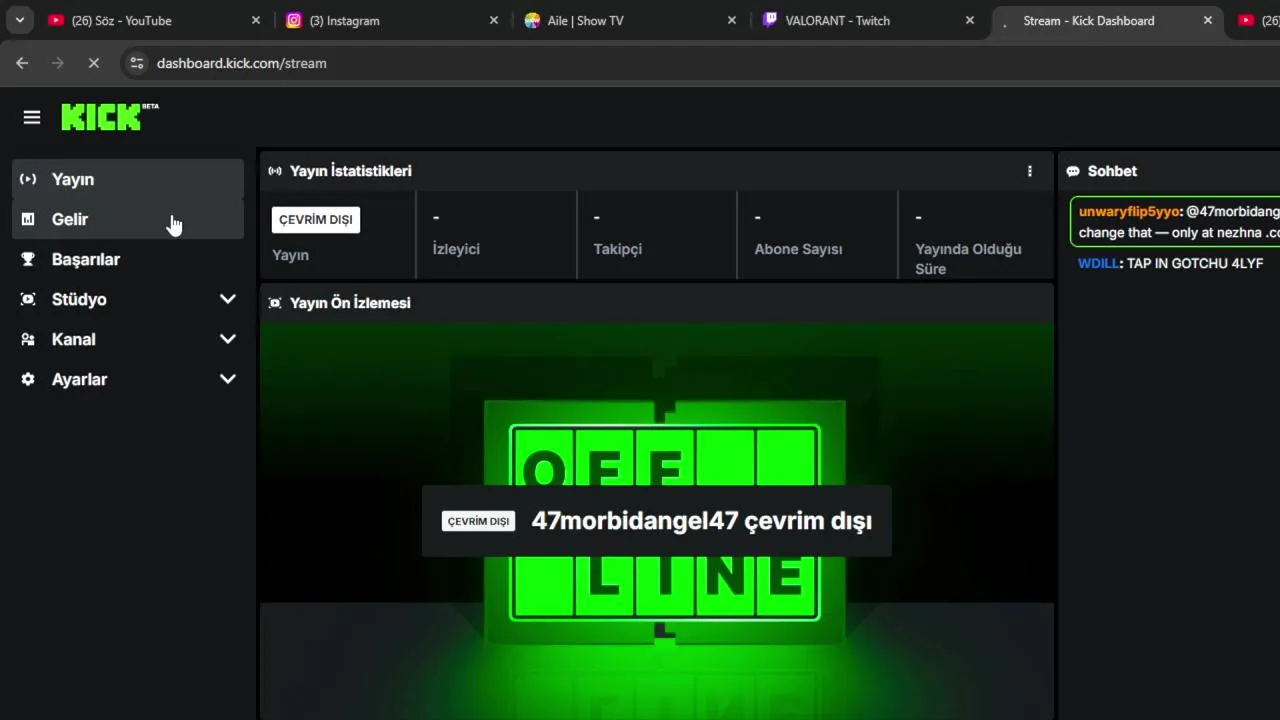The width and height of the screenshot is (1280, 720).
Task: Open the Yayın İstatistikleri three-dot menu
Action: [1030, 171]
